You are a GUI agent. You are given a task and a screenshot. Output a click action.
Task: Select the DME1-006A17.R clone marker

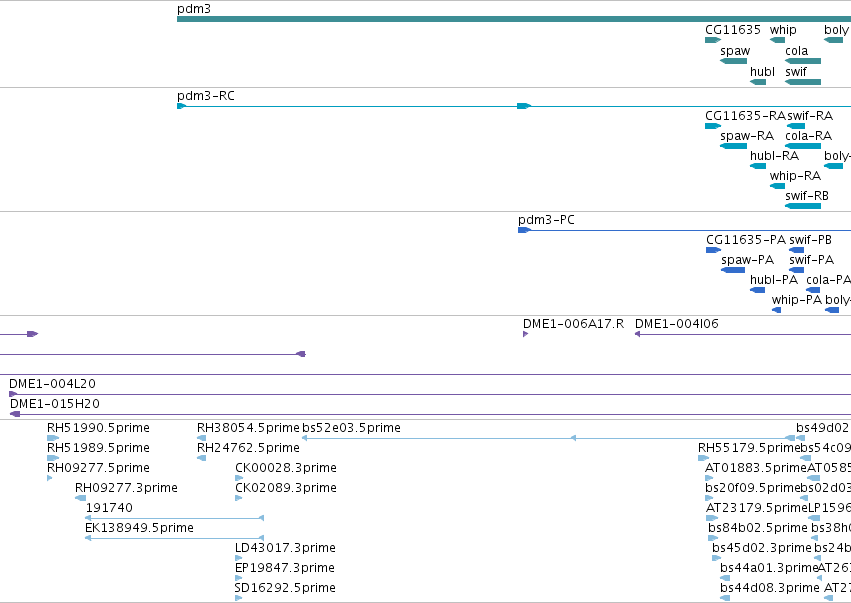pos(525,334)
